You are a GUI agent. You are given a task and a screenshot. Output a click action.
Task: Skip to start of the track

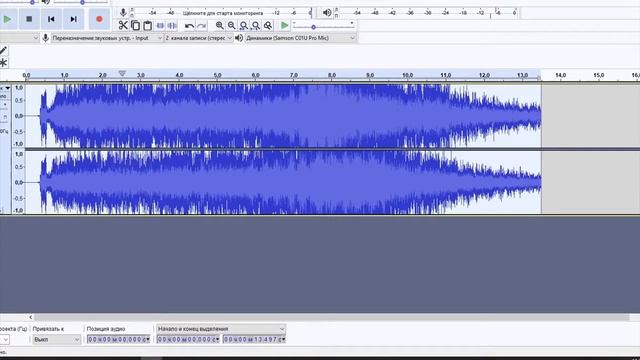pyautogui.click(x=51, y=19)
